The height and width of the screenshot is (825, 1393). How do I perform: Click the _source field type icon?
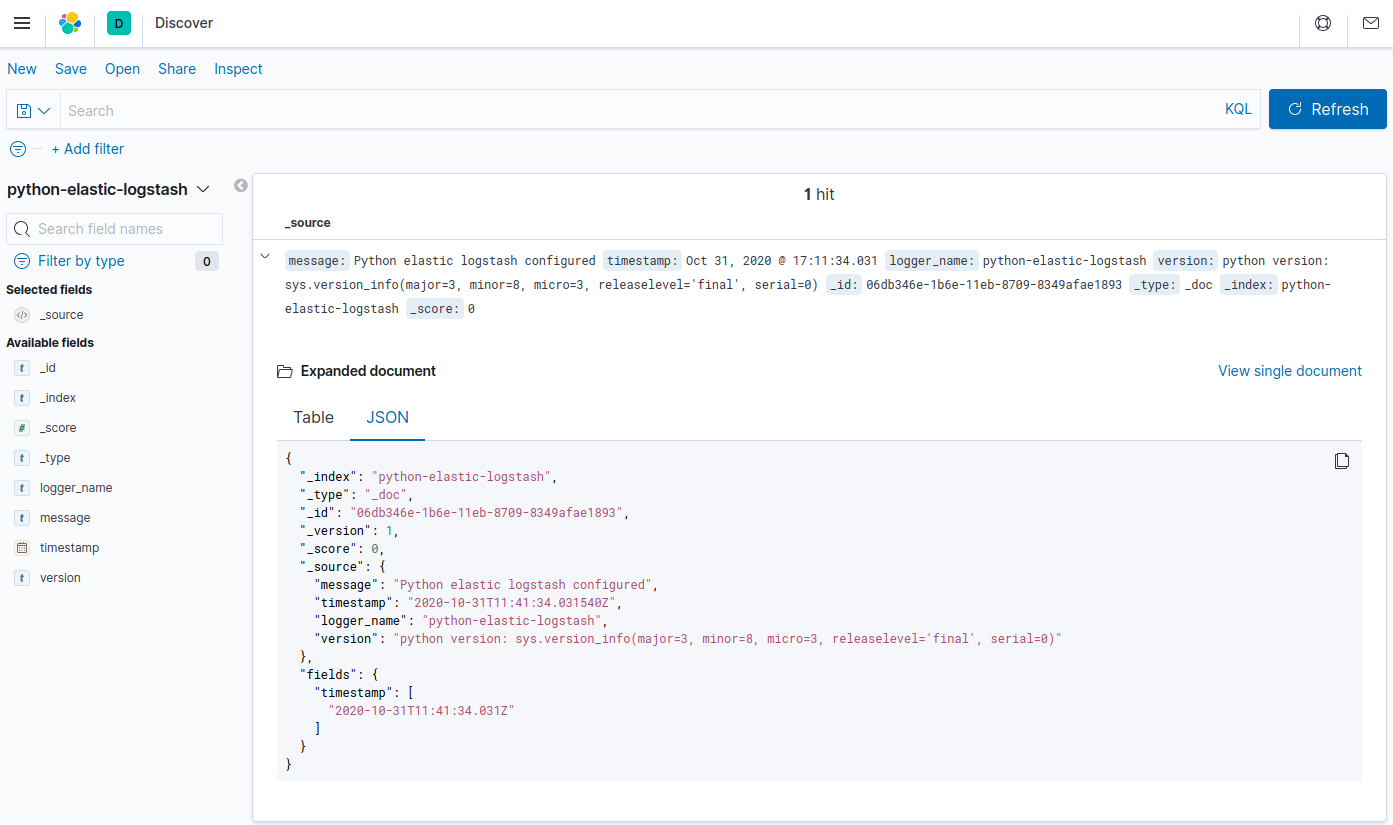pyautogui.click(x=22, y=315)
